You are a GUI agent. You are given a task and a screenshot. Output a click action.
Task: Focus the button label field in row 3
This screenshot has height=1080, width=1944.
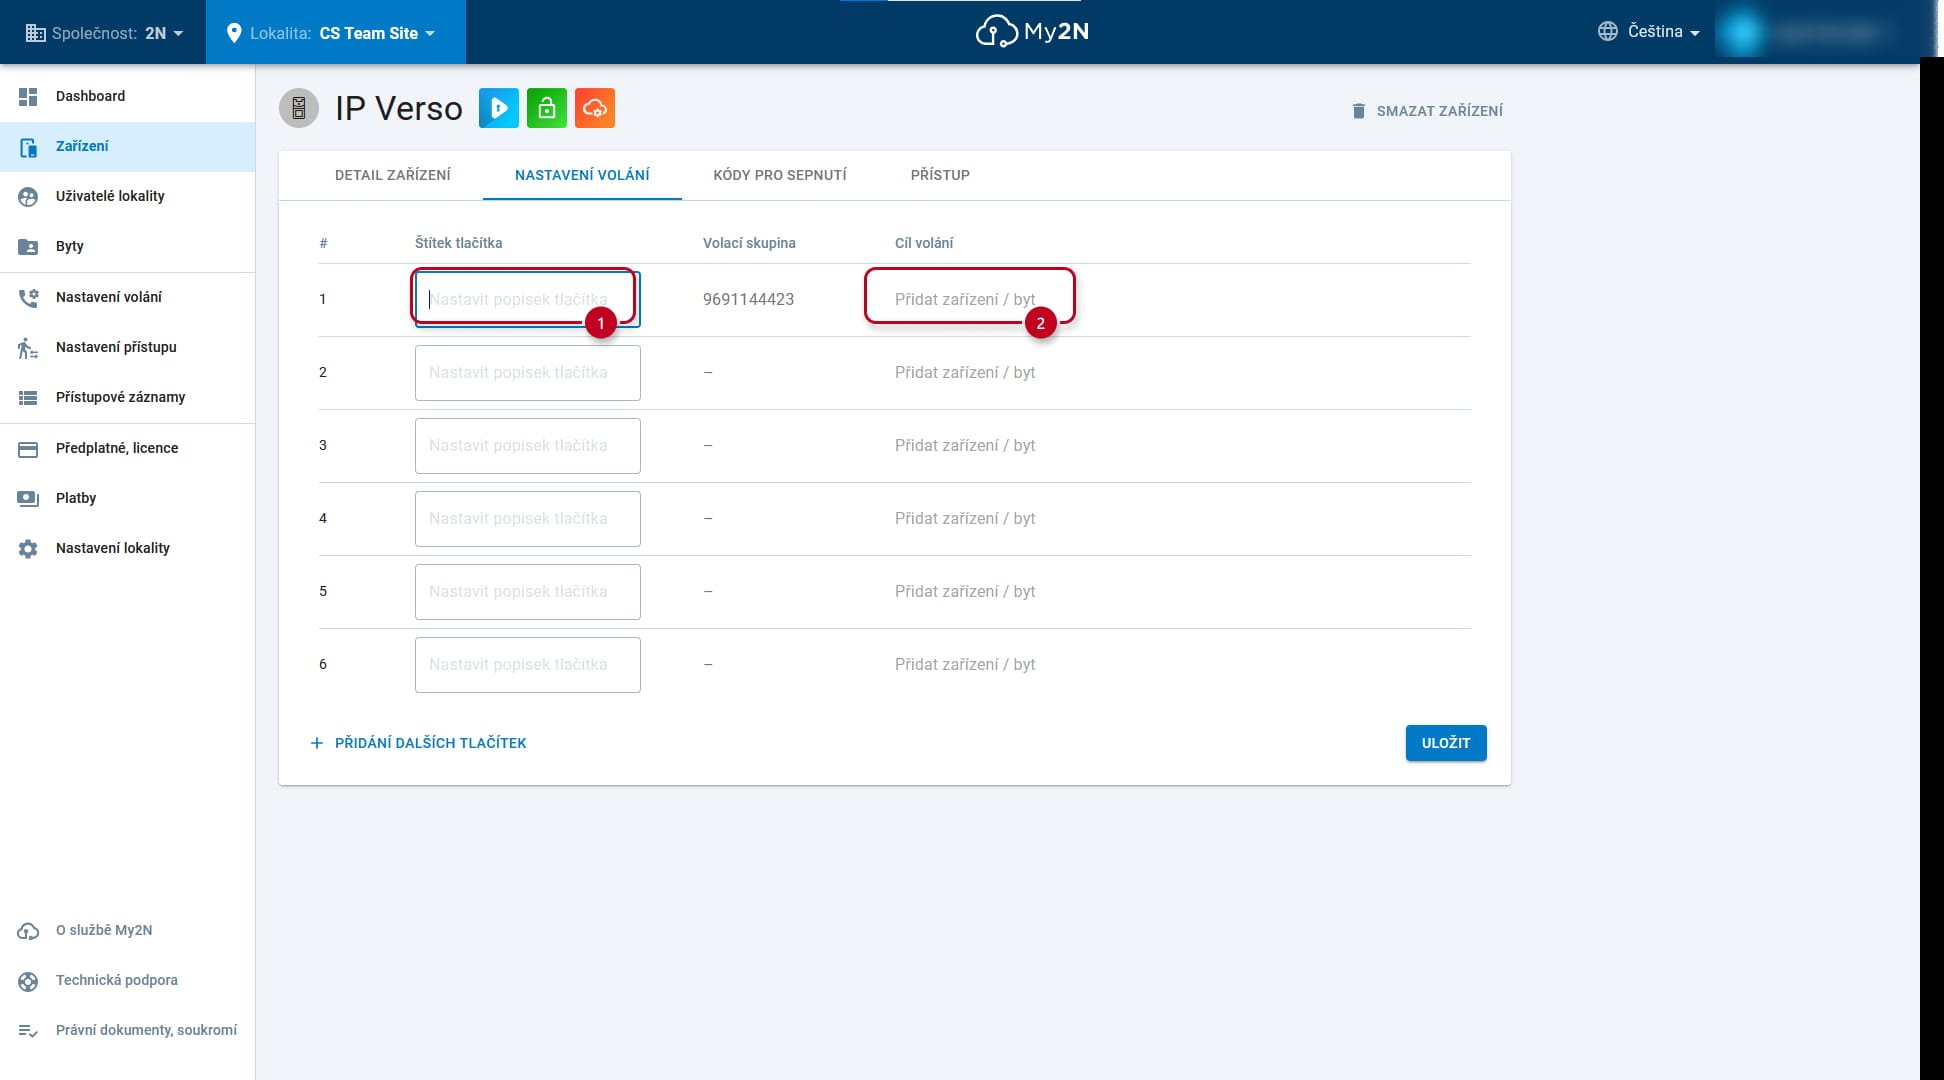528,446
